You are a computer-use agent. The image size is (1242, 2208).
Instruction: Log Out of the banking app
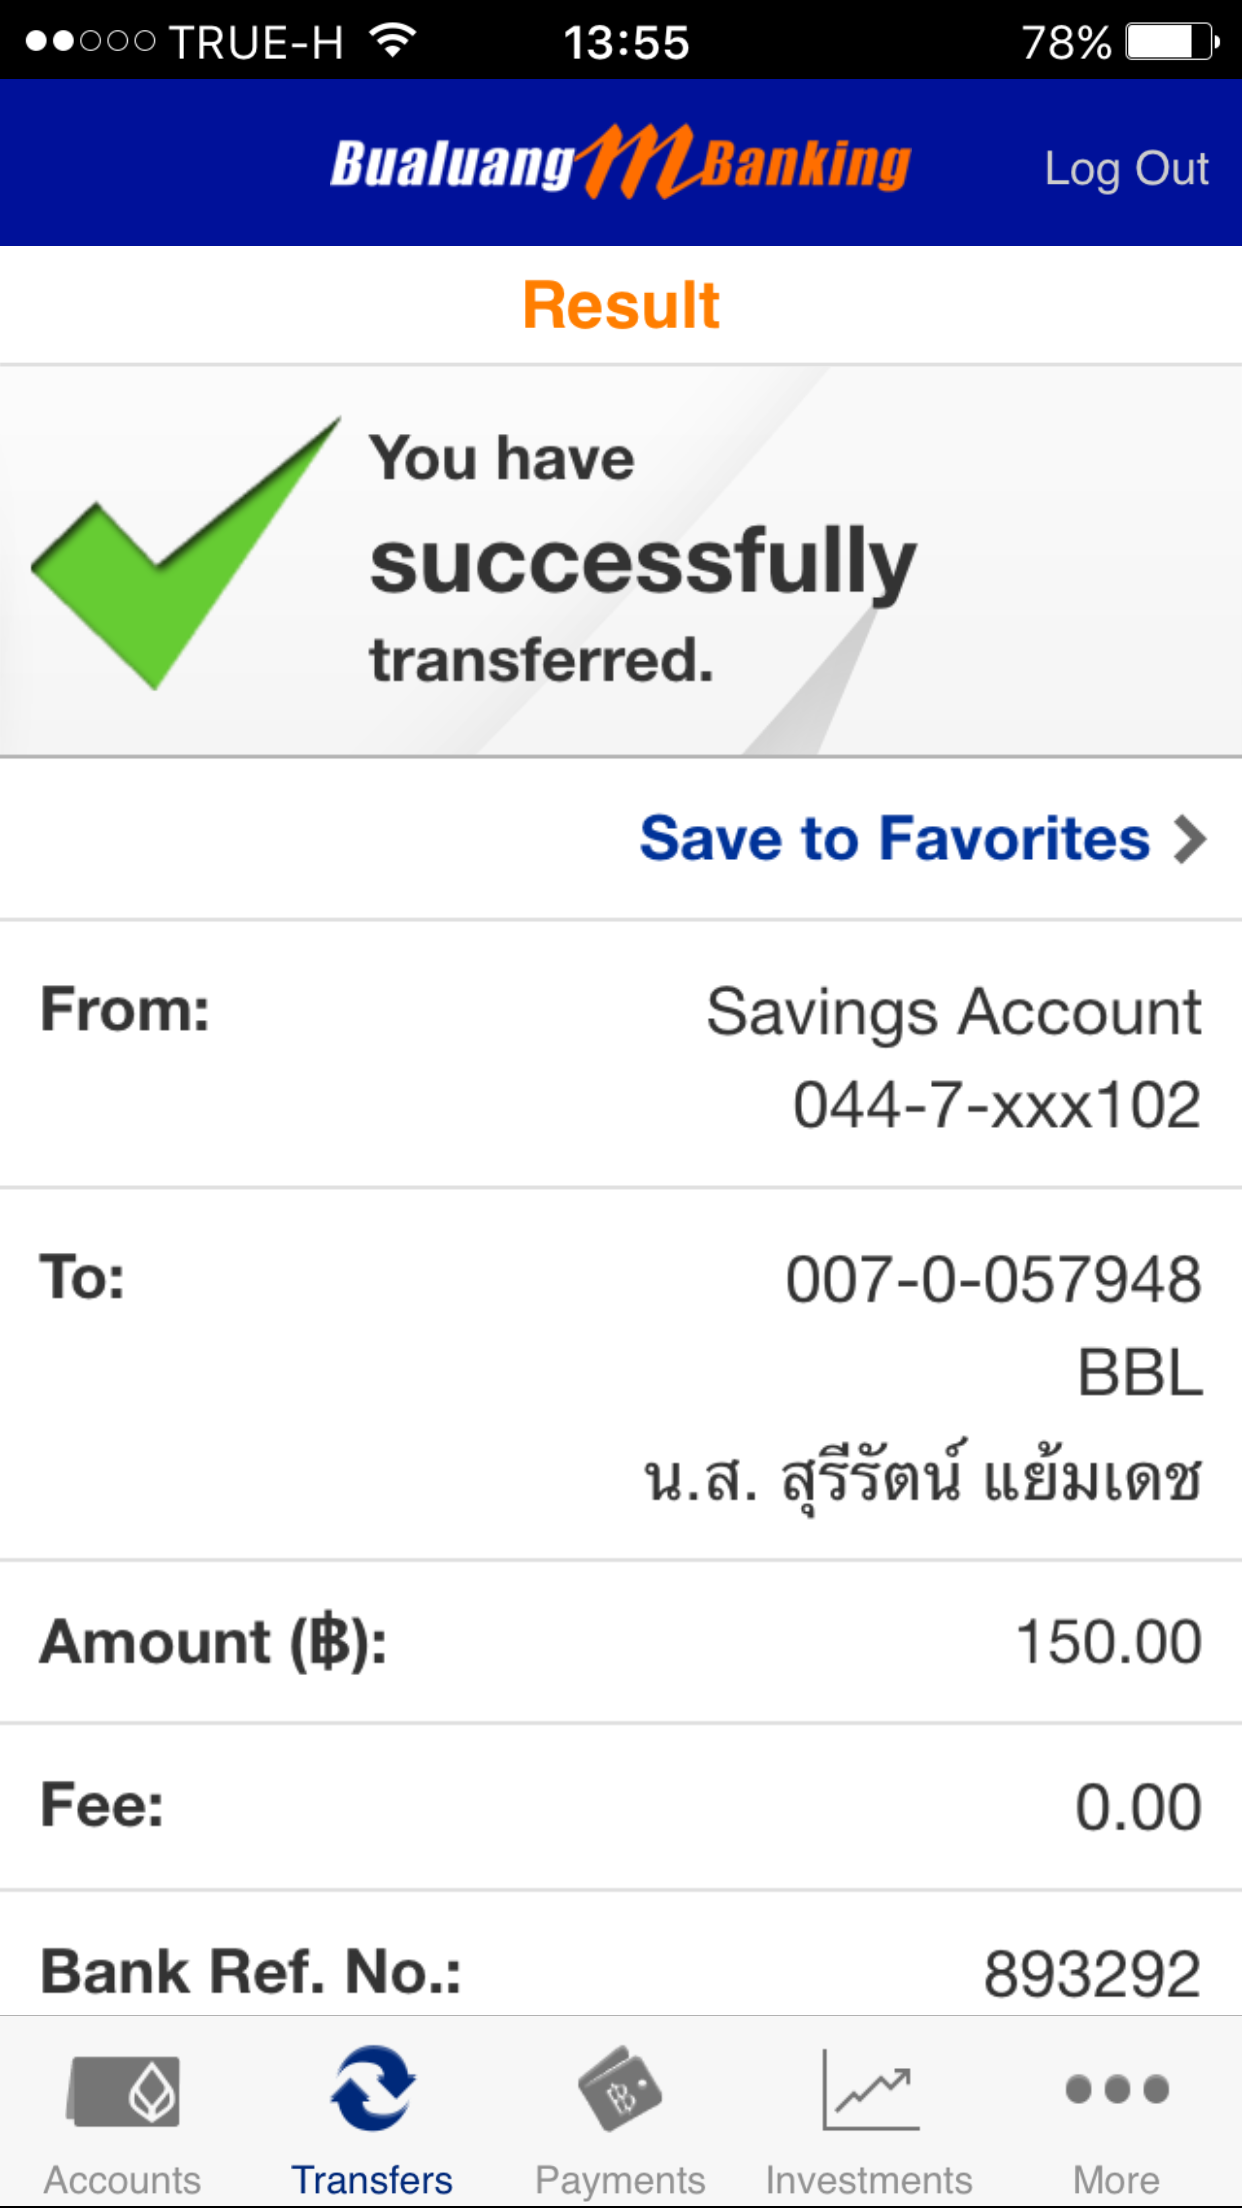pyautogui.click(x=1126, y=168)
